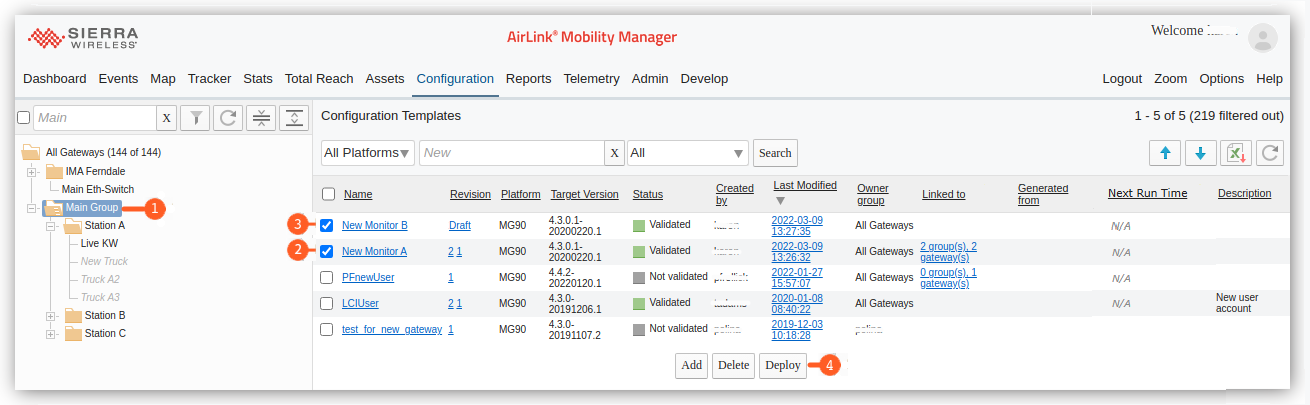Select Main Eth-Switch in the tree
This screenshot has height=405, width=1310.
click(98, 189)
